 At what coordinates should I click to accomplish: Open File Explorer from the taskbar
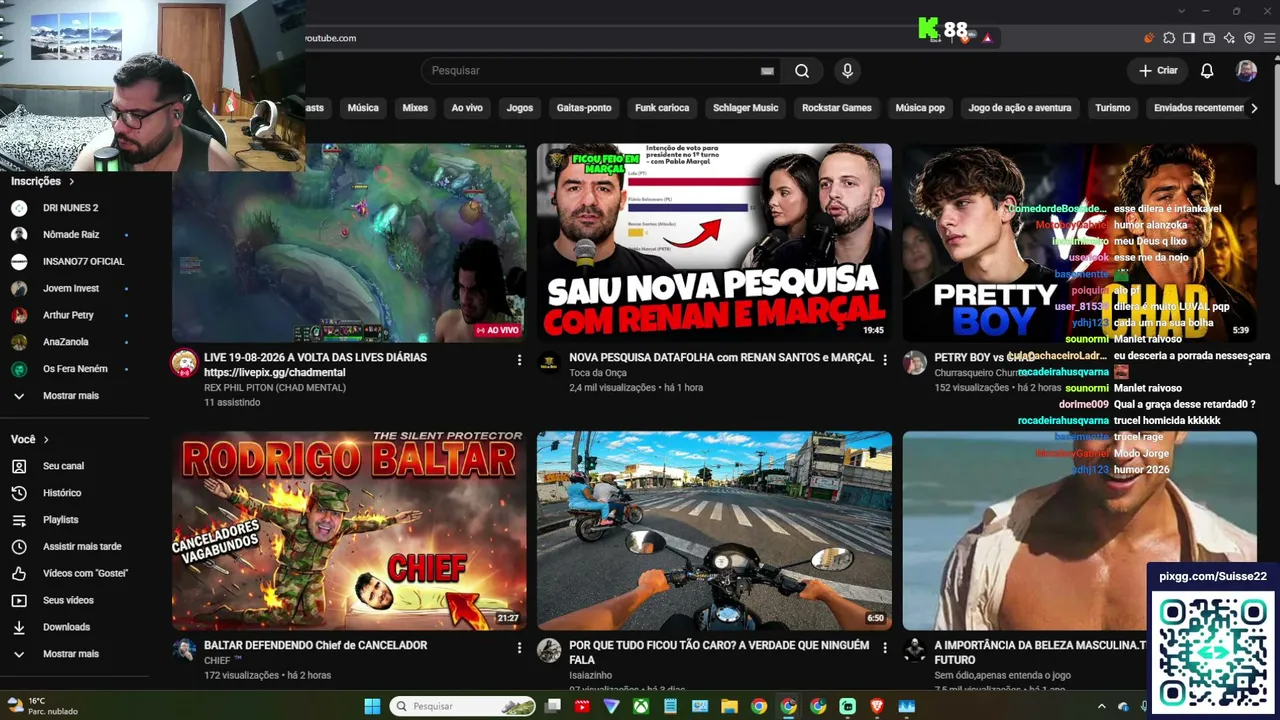pos(729,706)
